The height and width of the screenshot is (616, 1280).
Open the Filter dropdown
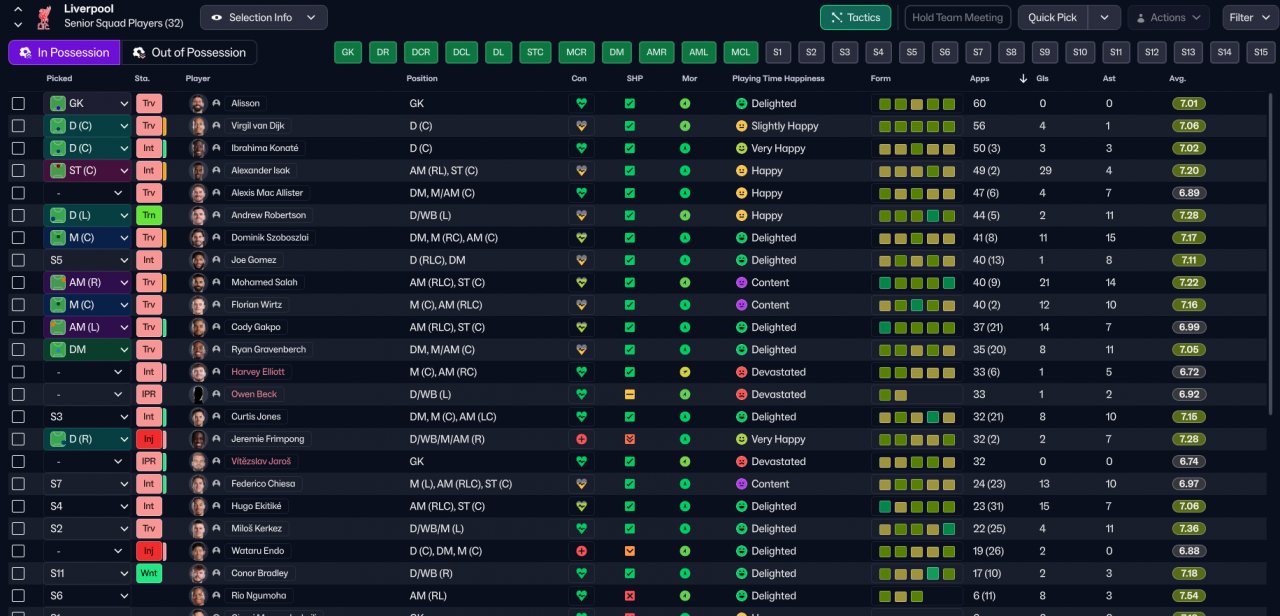(1248, 17)
